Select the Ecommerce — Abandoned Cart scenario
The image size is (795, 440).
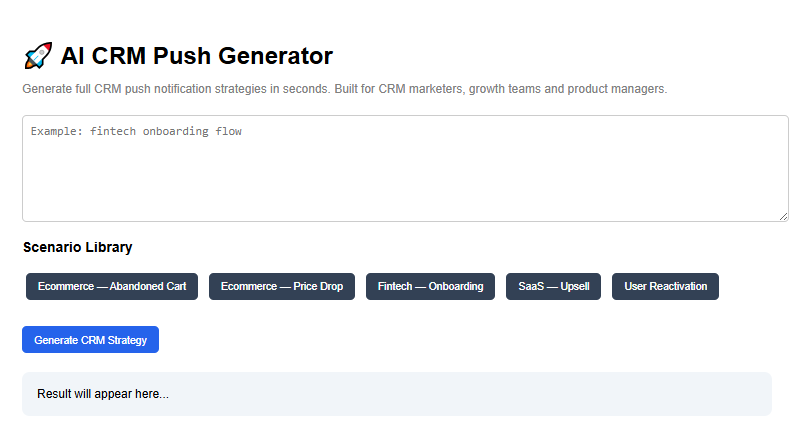(112, 286)
